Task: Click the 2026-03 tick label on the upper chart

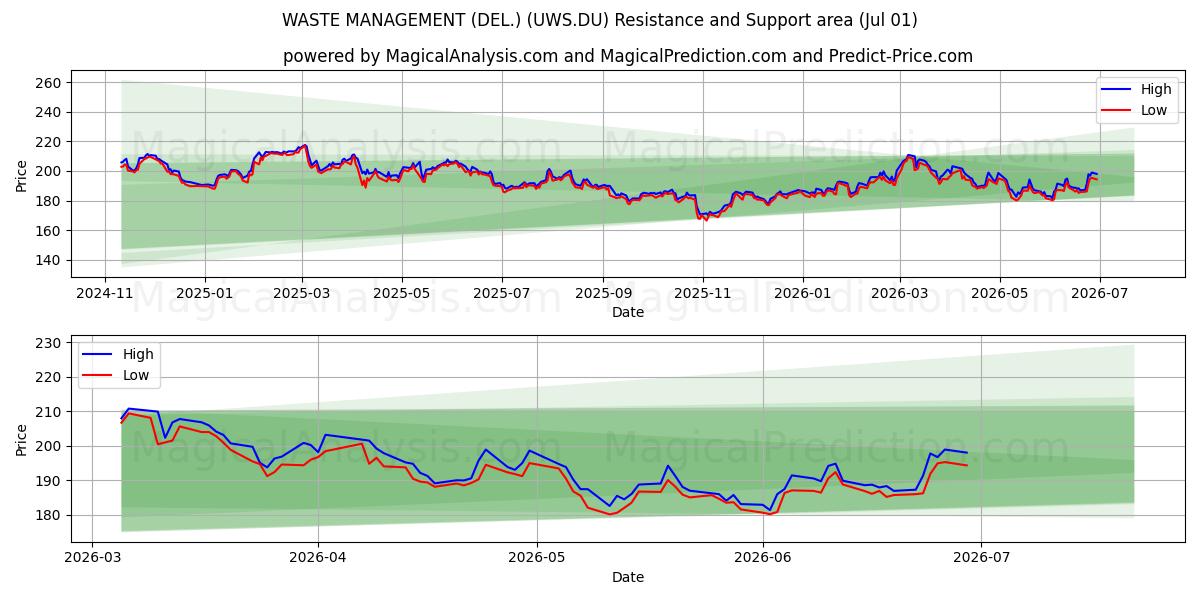Action: (899, 294)
